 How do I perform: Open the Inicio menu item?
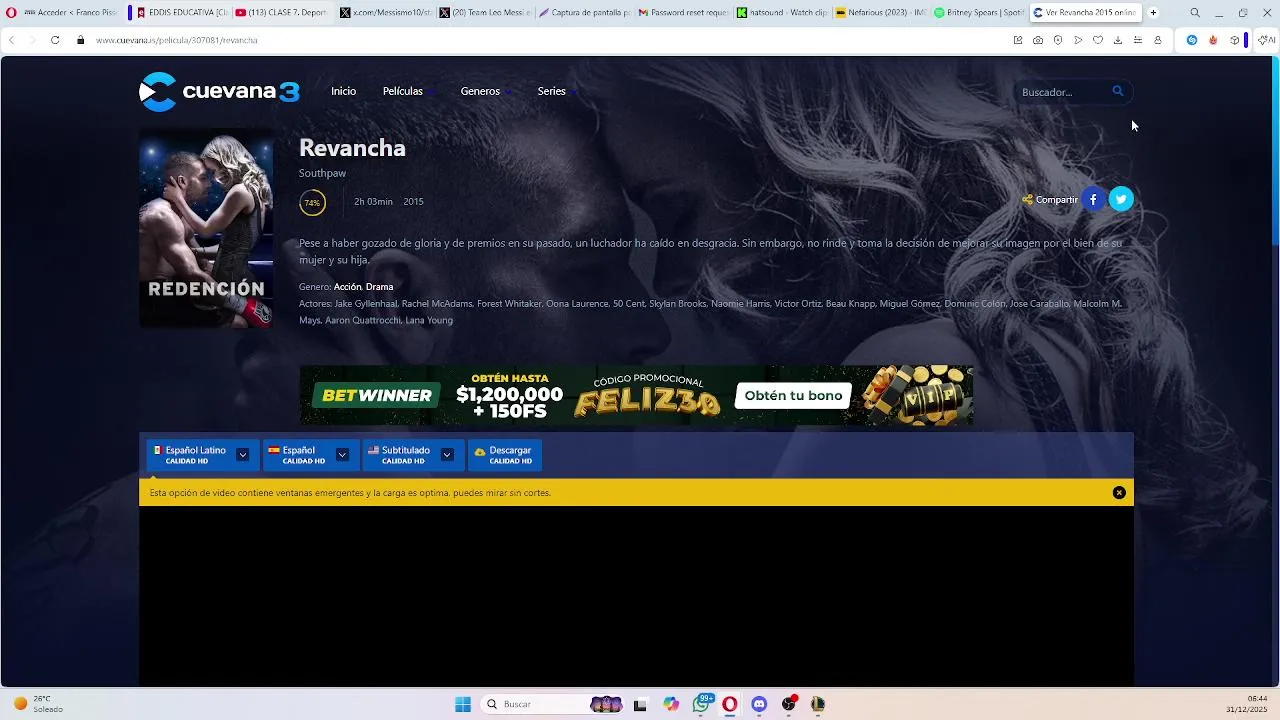click(x=343, y=91)
